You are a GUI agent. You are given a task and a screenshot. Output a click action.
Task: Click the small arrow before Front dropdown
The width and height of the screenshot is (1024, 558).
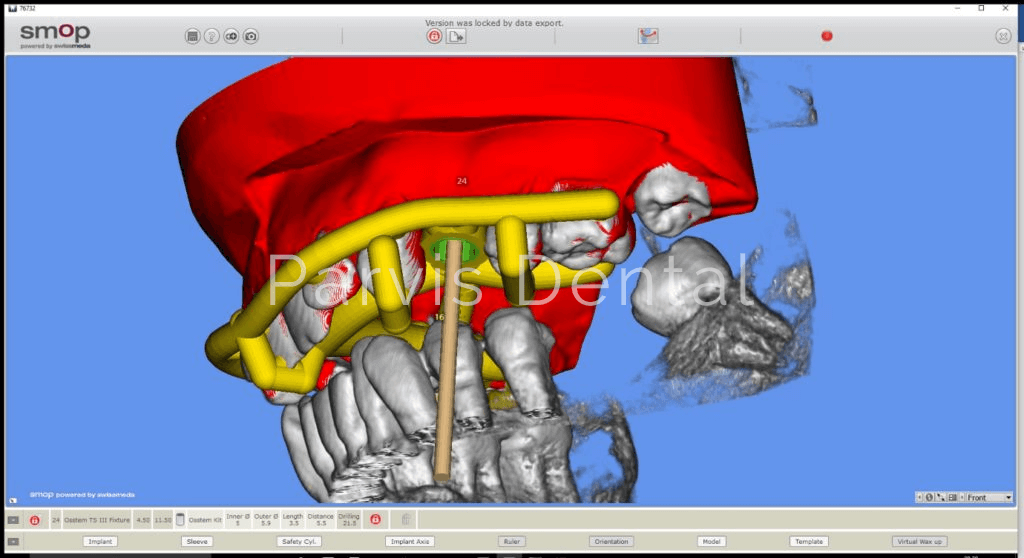pos(961,497)
